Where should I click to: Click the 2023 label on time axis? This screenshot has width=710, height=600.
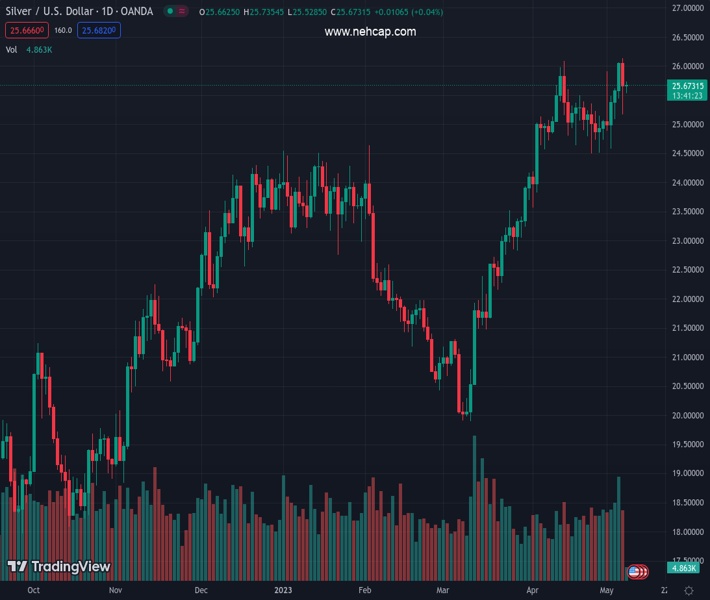[x=284, y=591]
